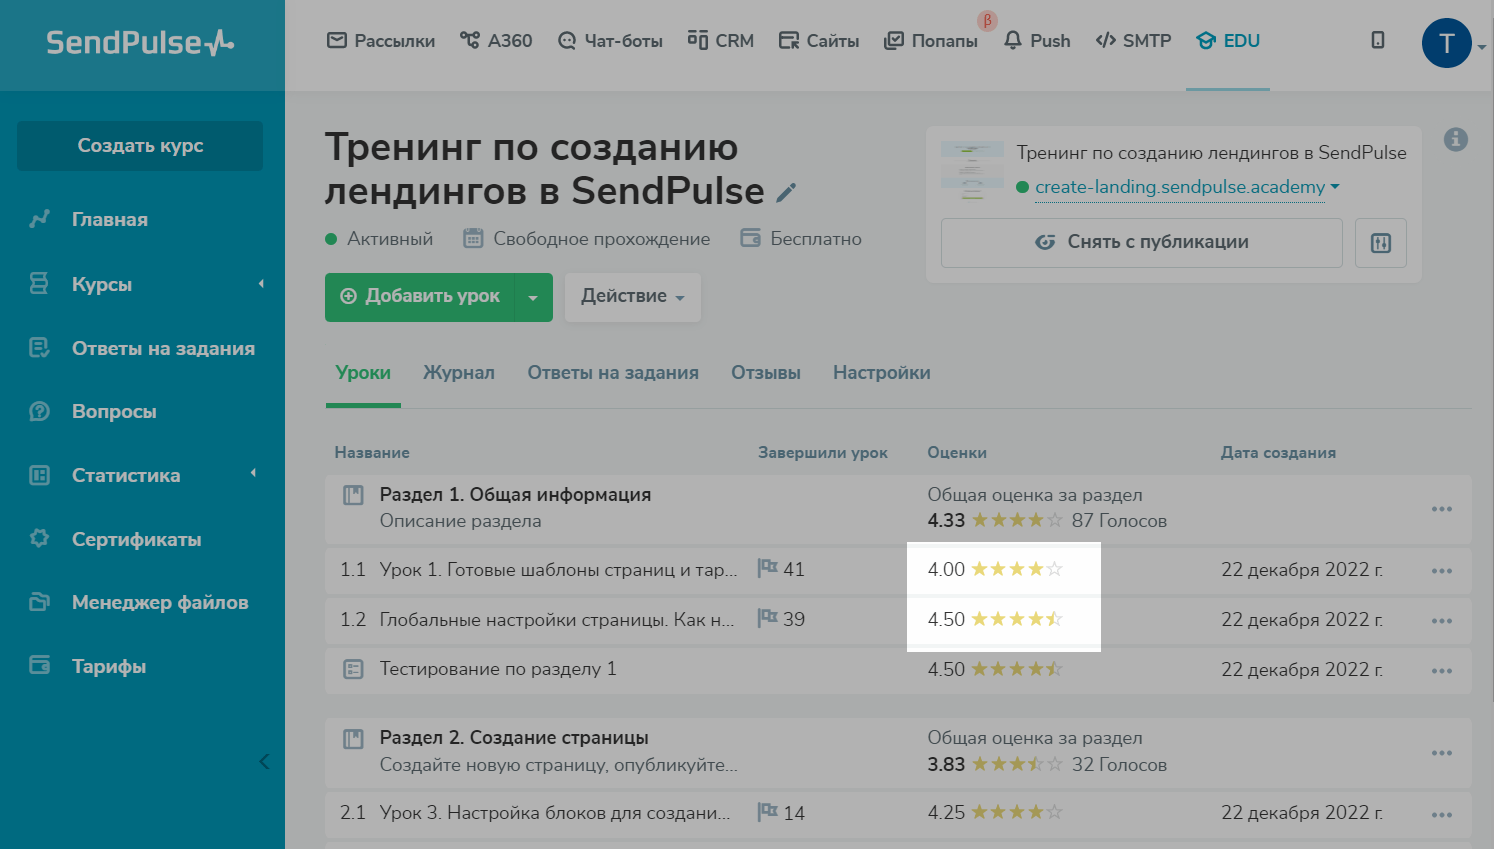Viewport: 1494px width, 849px height.
Task: Open the Действие dropdown
Action: pos(632,297)
